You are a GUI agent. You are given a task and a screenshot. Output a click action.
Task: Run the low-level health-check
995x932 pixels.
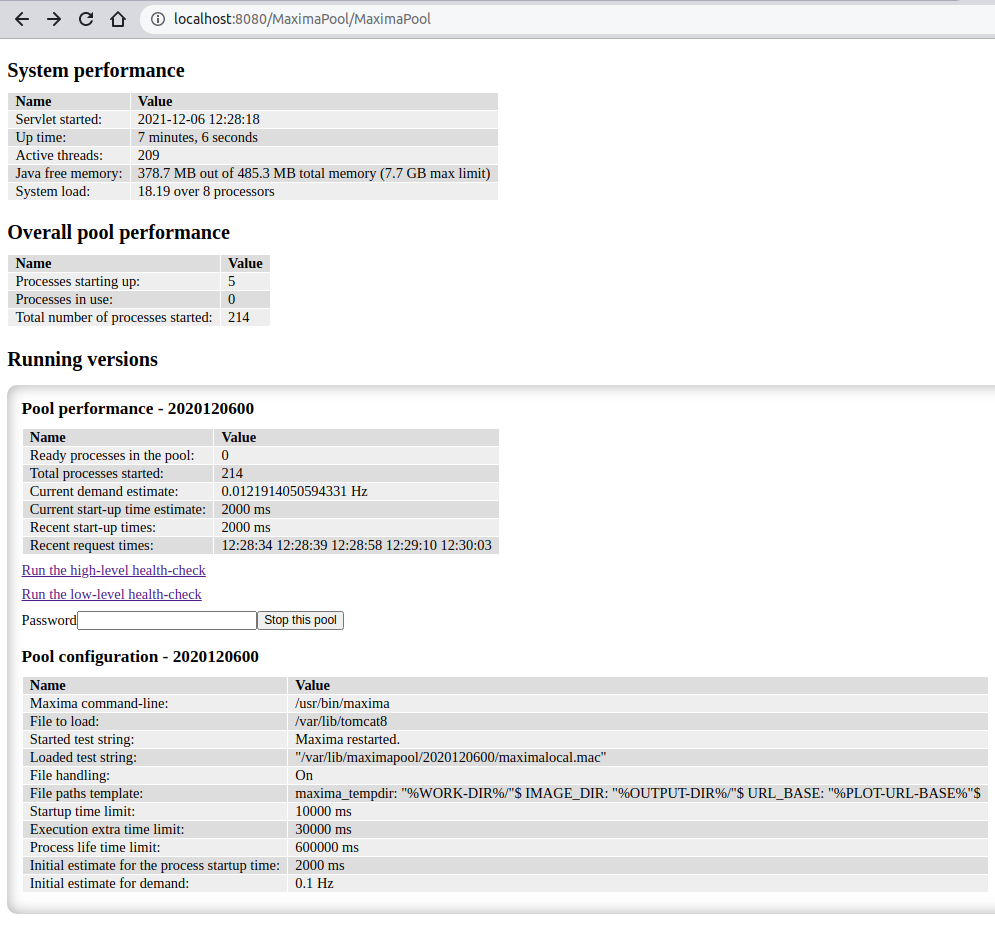[111, 594]
